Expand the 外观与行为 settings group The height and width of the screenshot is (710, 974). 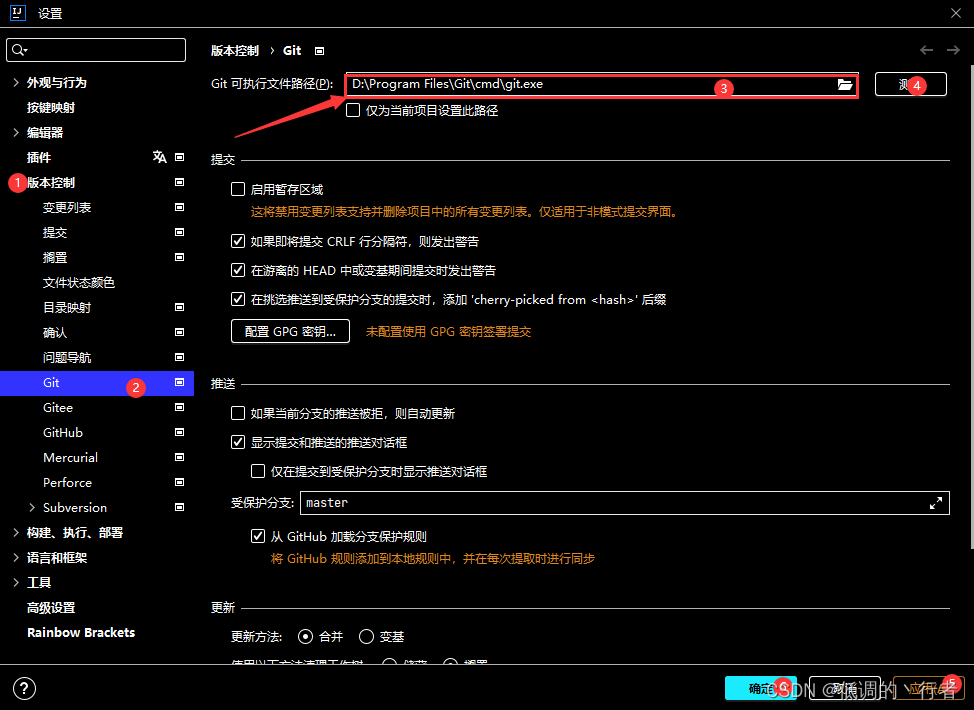16,83
